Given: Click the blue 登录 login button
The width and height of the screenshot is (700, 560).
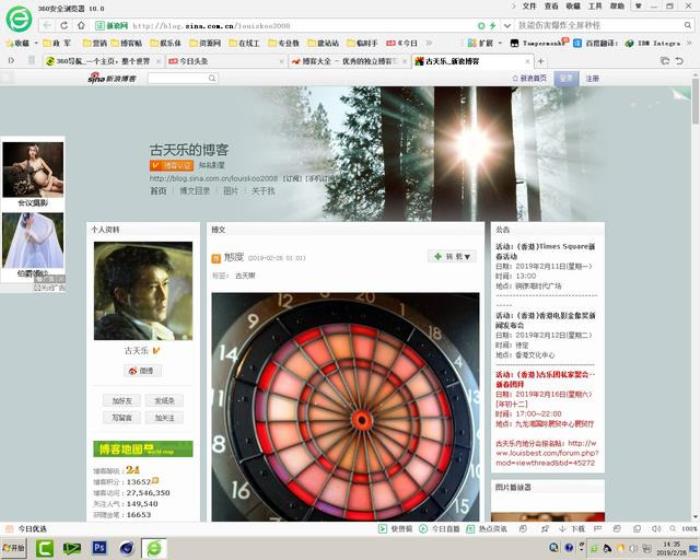Looking at the screenshot, I should (x=566, y=77).
